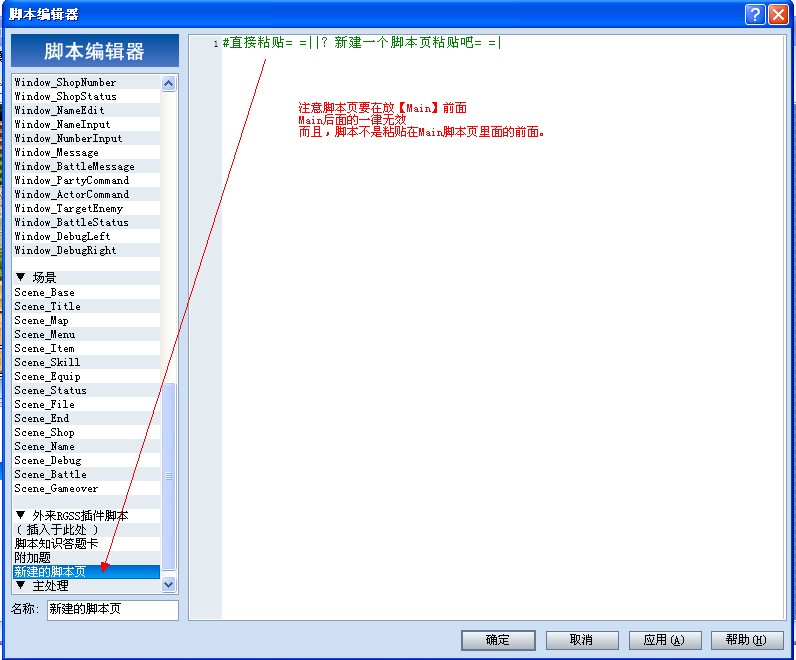
Task: Select Scene_Equip script
Action: point(86,377)
